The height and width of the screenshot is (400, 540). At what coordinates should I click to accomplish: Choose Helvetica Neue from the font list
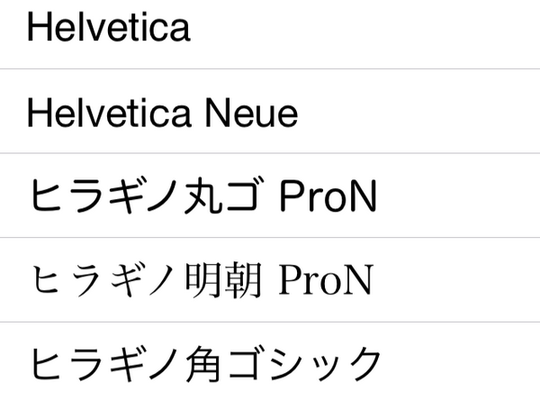(270, 111)
